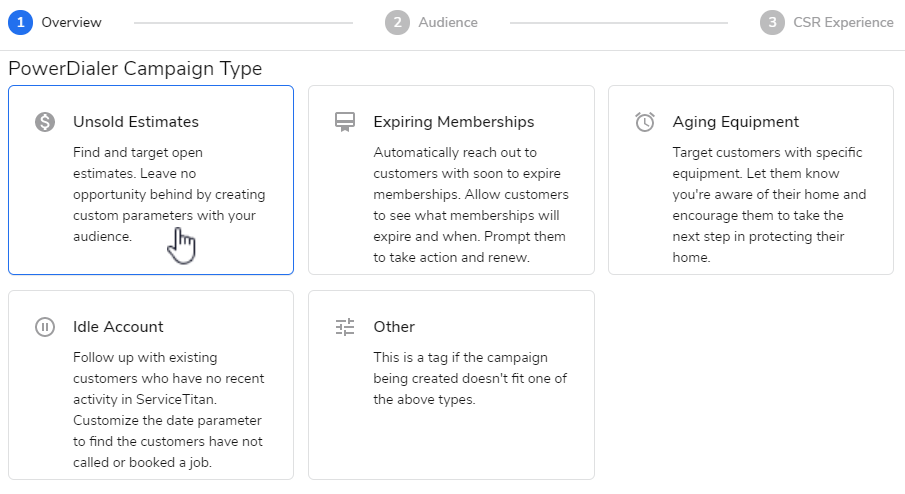Click the step 3 circle icon
This screenshot has height=494, width=905.
771,22
